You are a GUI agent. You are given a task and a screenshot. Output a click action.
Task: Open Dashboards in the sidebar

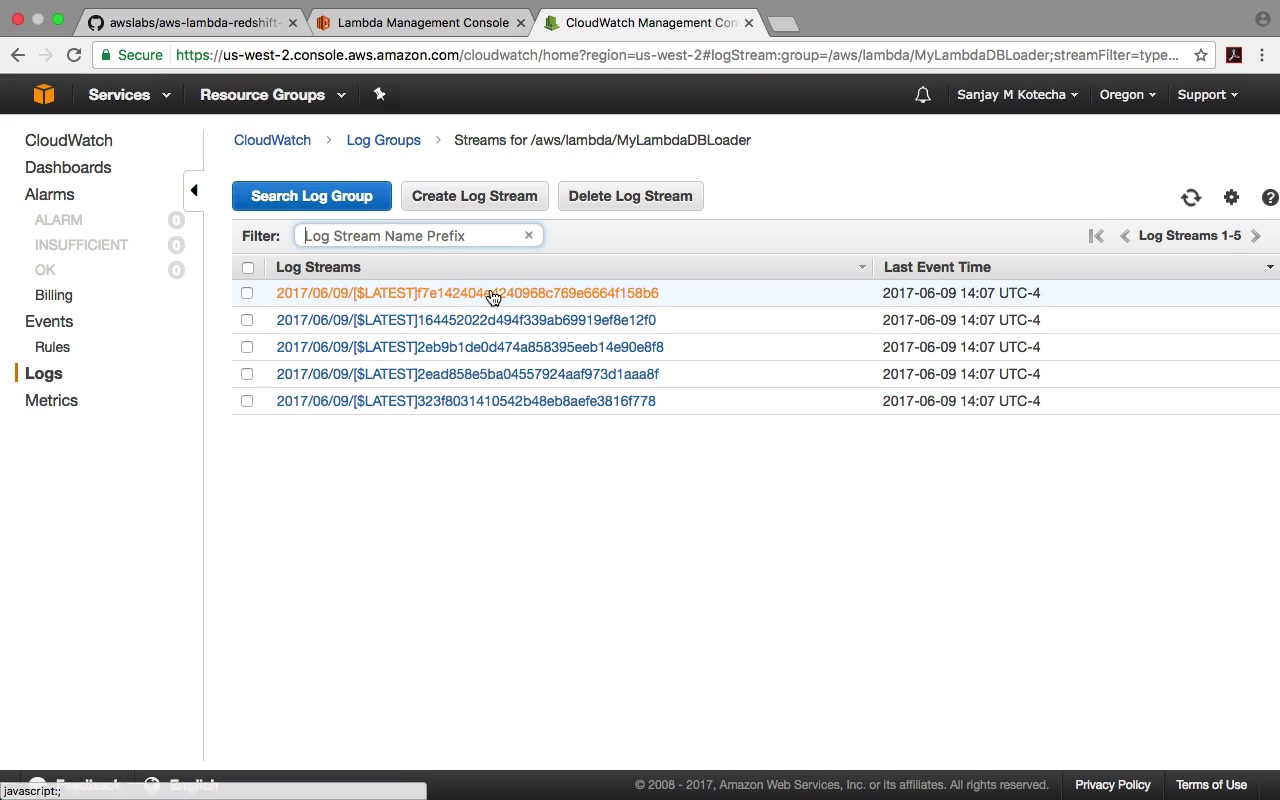pyautogui.click(x=68, y=167)
